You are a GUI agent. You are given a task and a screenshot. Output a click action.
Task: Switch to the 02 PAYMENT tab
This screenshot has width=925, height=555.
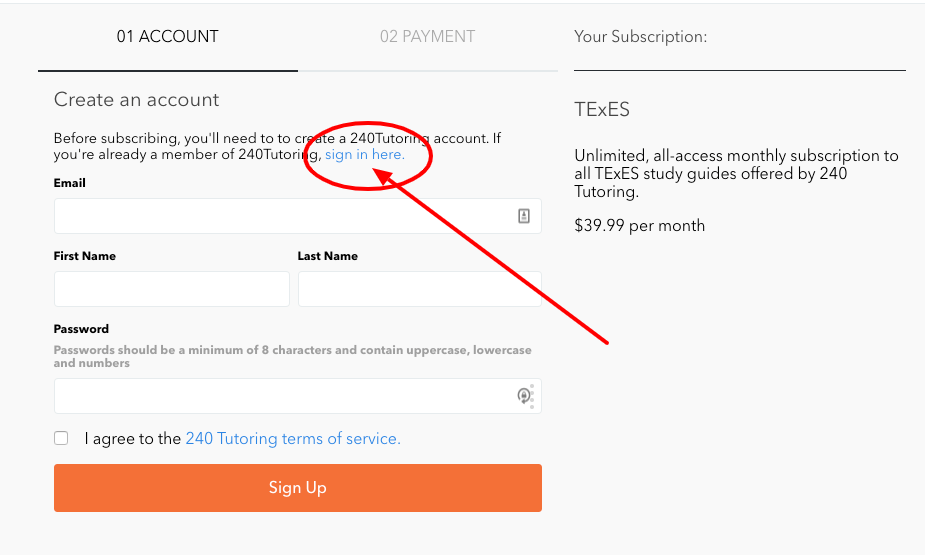point(428,37)
